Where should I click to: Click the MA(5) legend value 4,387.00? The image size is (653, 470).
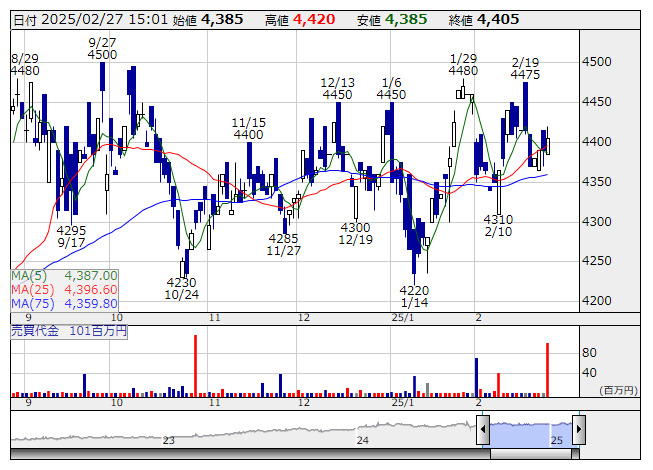pyautogui.click(x=91, y=276)
